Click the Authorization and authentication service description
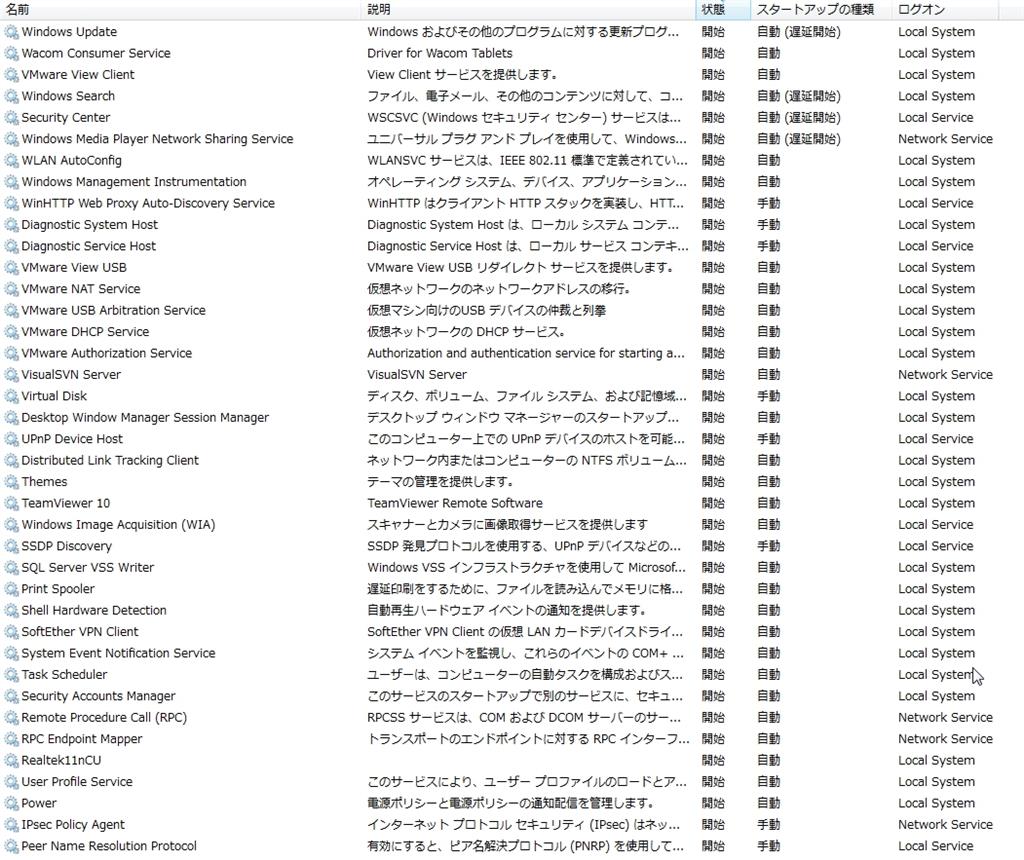1024x860 pixels. pos(526,353)
